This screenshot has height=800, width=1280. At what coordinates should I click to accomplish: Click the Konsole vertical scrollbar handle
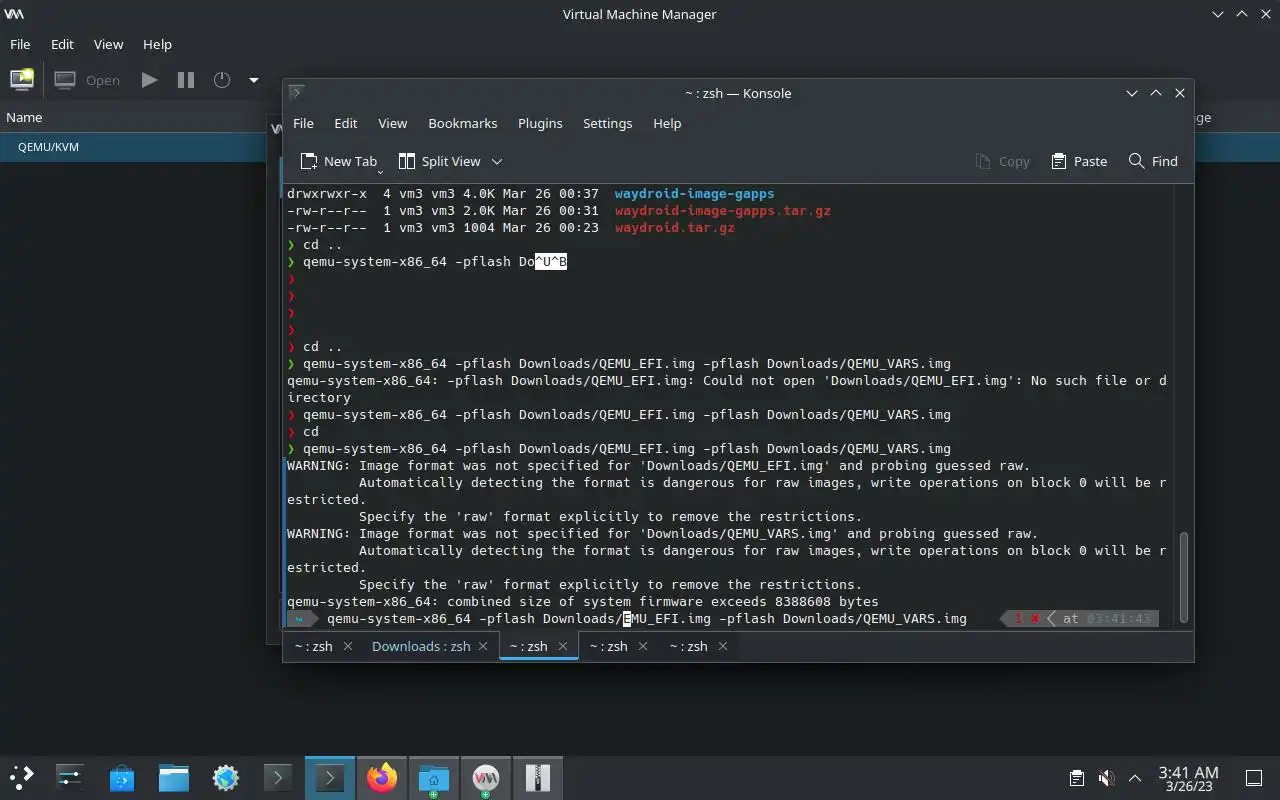point(1185,577)
